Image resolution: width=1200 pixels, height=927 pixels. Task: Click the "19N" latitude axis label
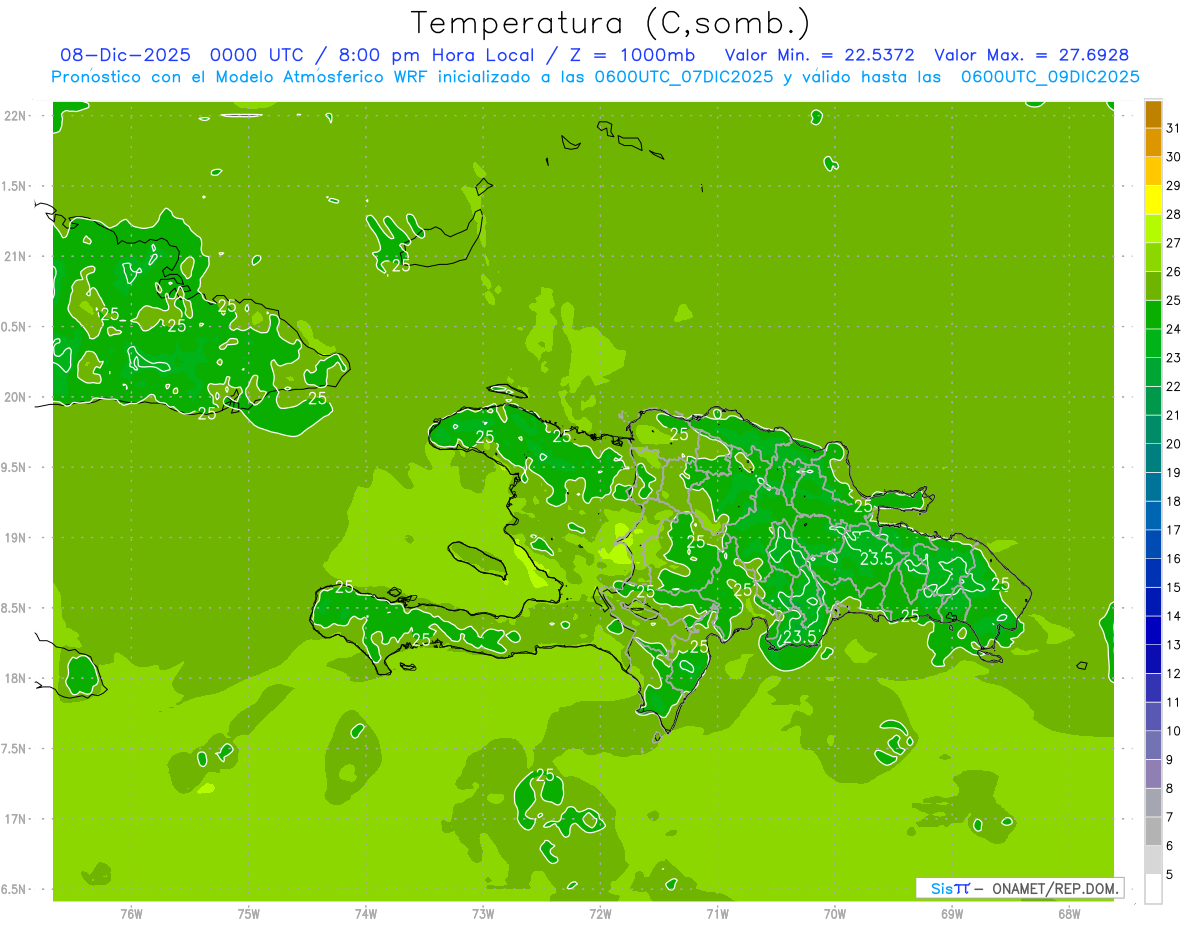tap(15, 537)
